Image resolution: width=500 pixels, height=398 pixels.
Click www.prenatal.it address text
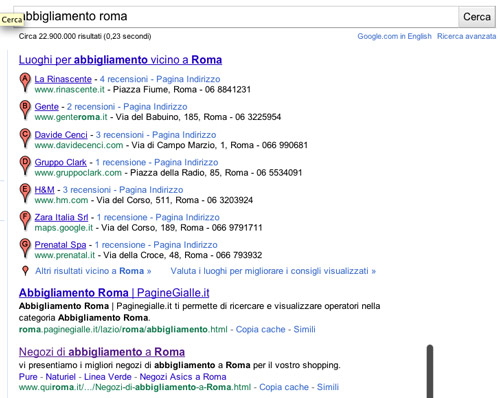coord(65,255)
